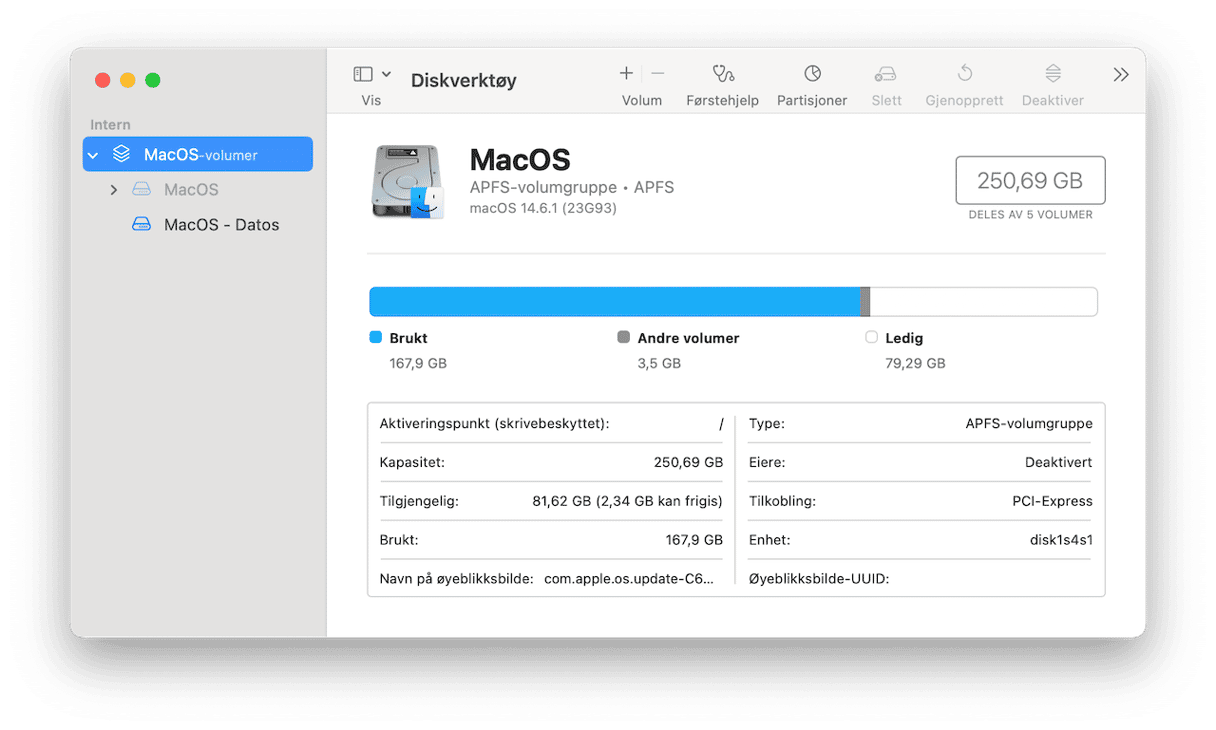Viewport: 1216px width, 730px height.
Task: Click the Gjenopprett restore icon
Action: (x=965, y=73)
